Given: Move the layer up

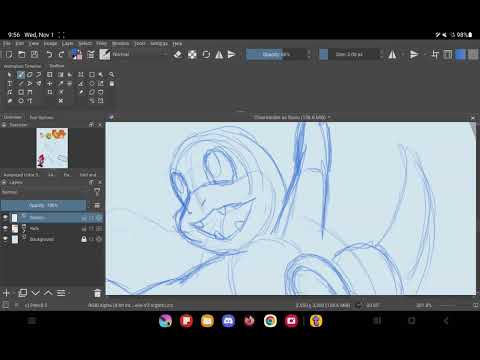Looking at the screenshot, I should [x=48, y=293].
